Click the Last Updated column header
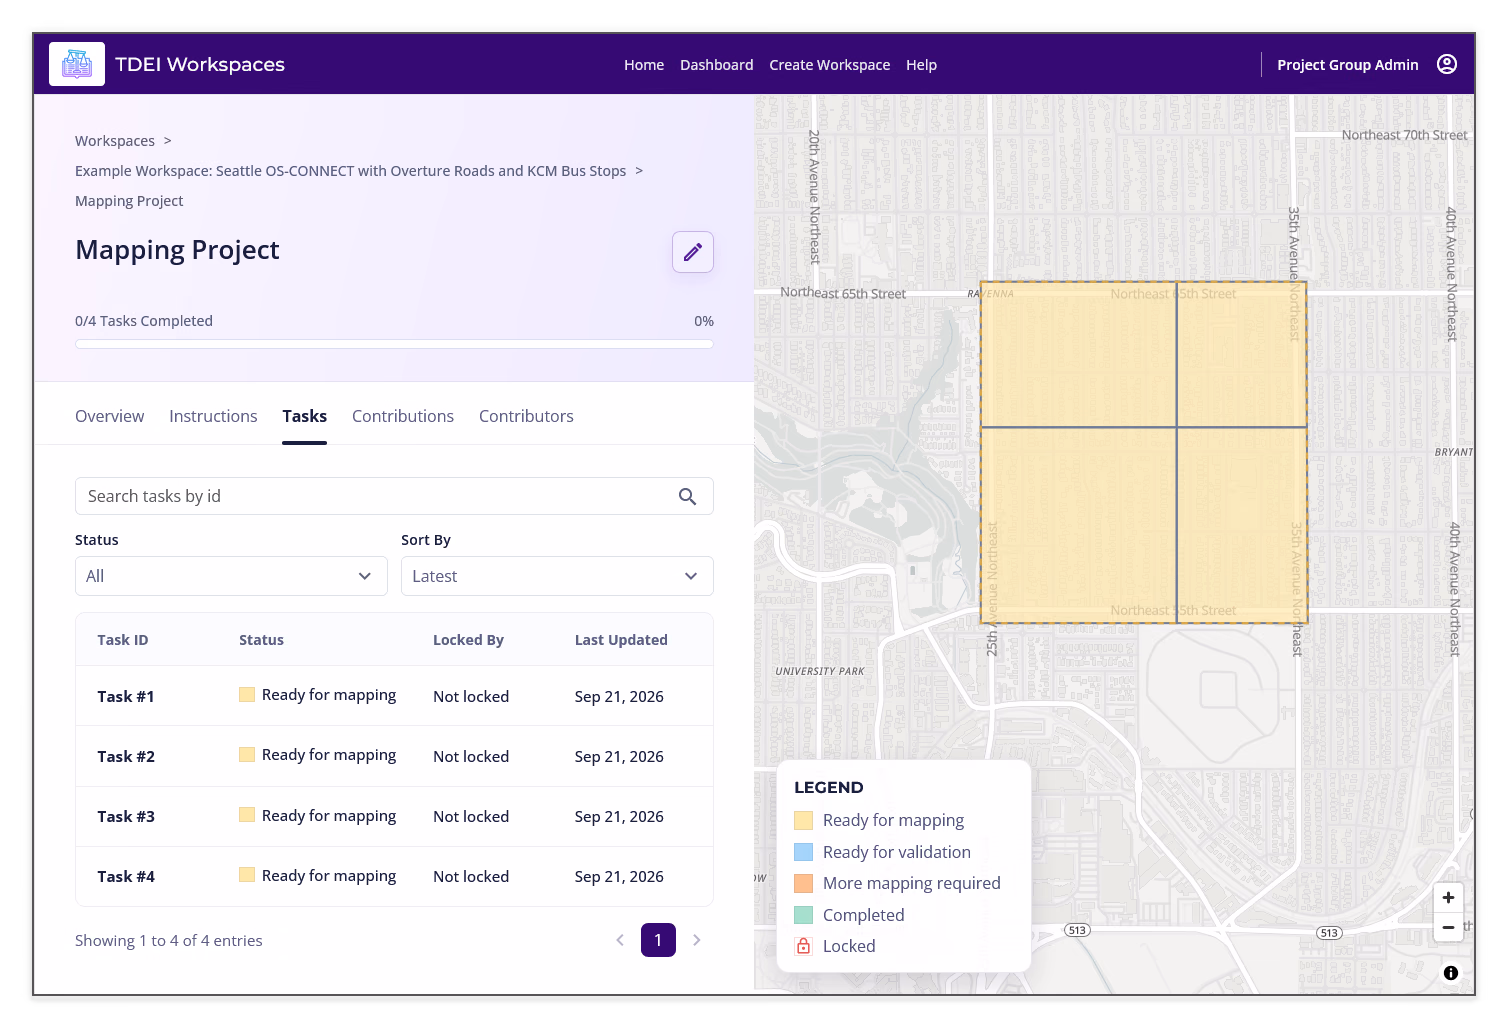The height and width of the screenshot is (1028, 1508). pyautogui.click(x=621, y=640)
